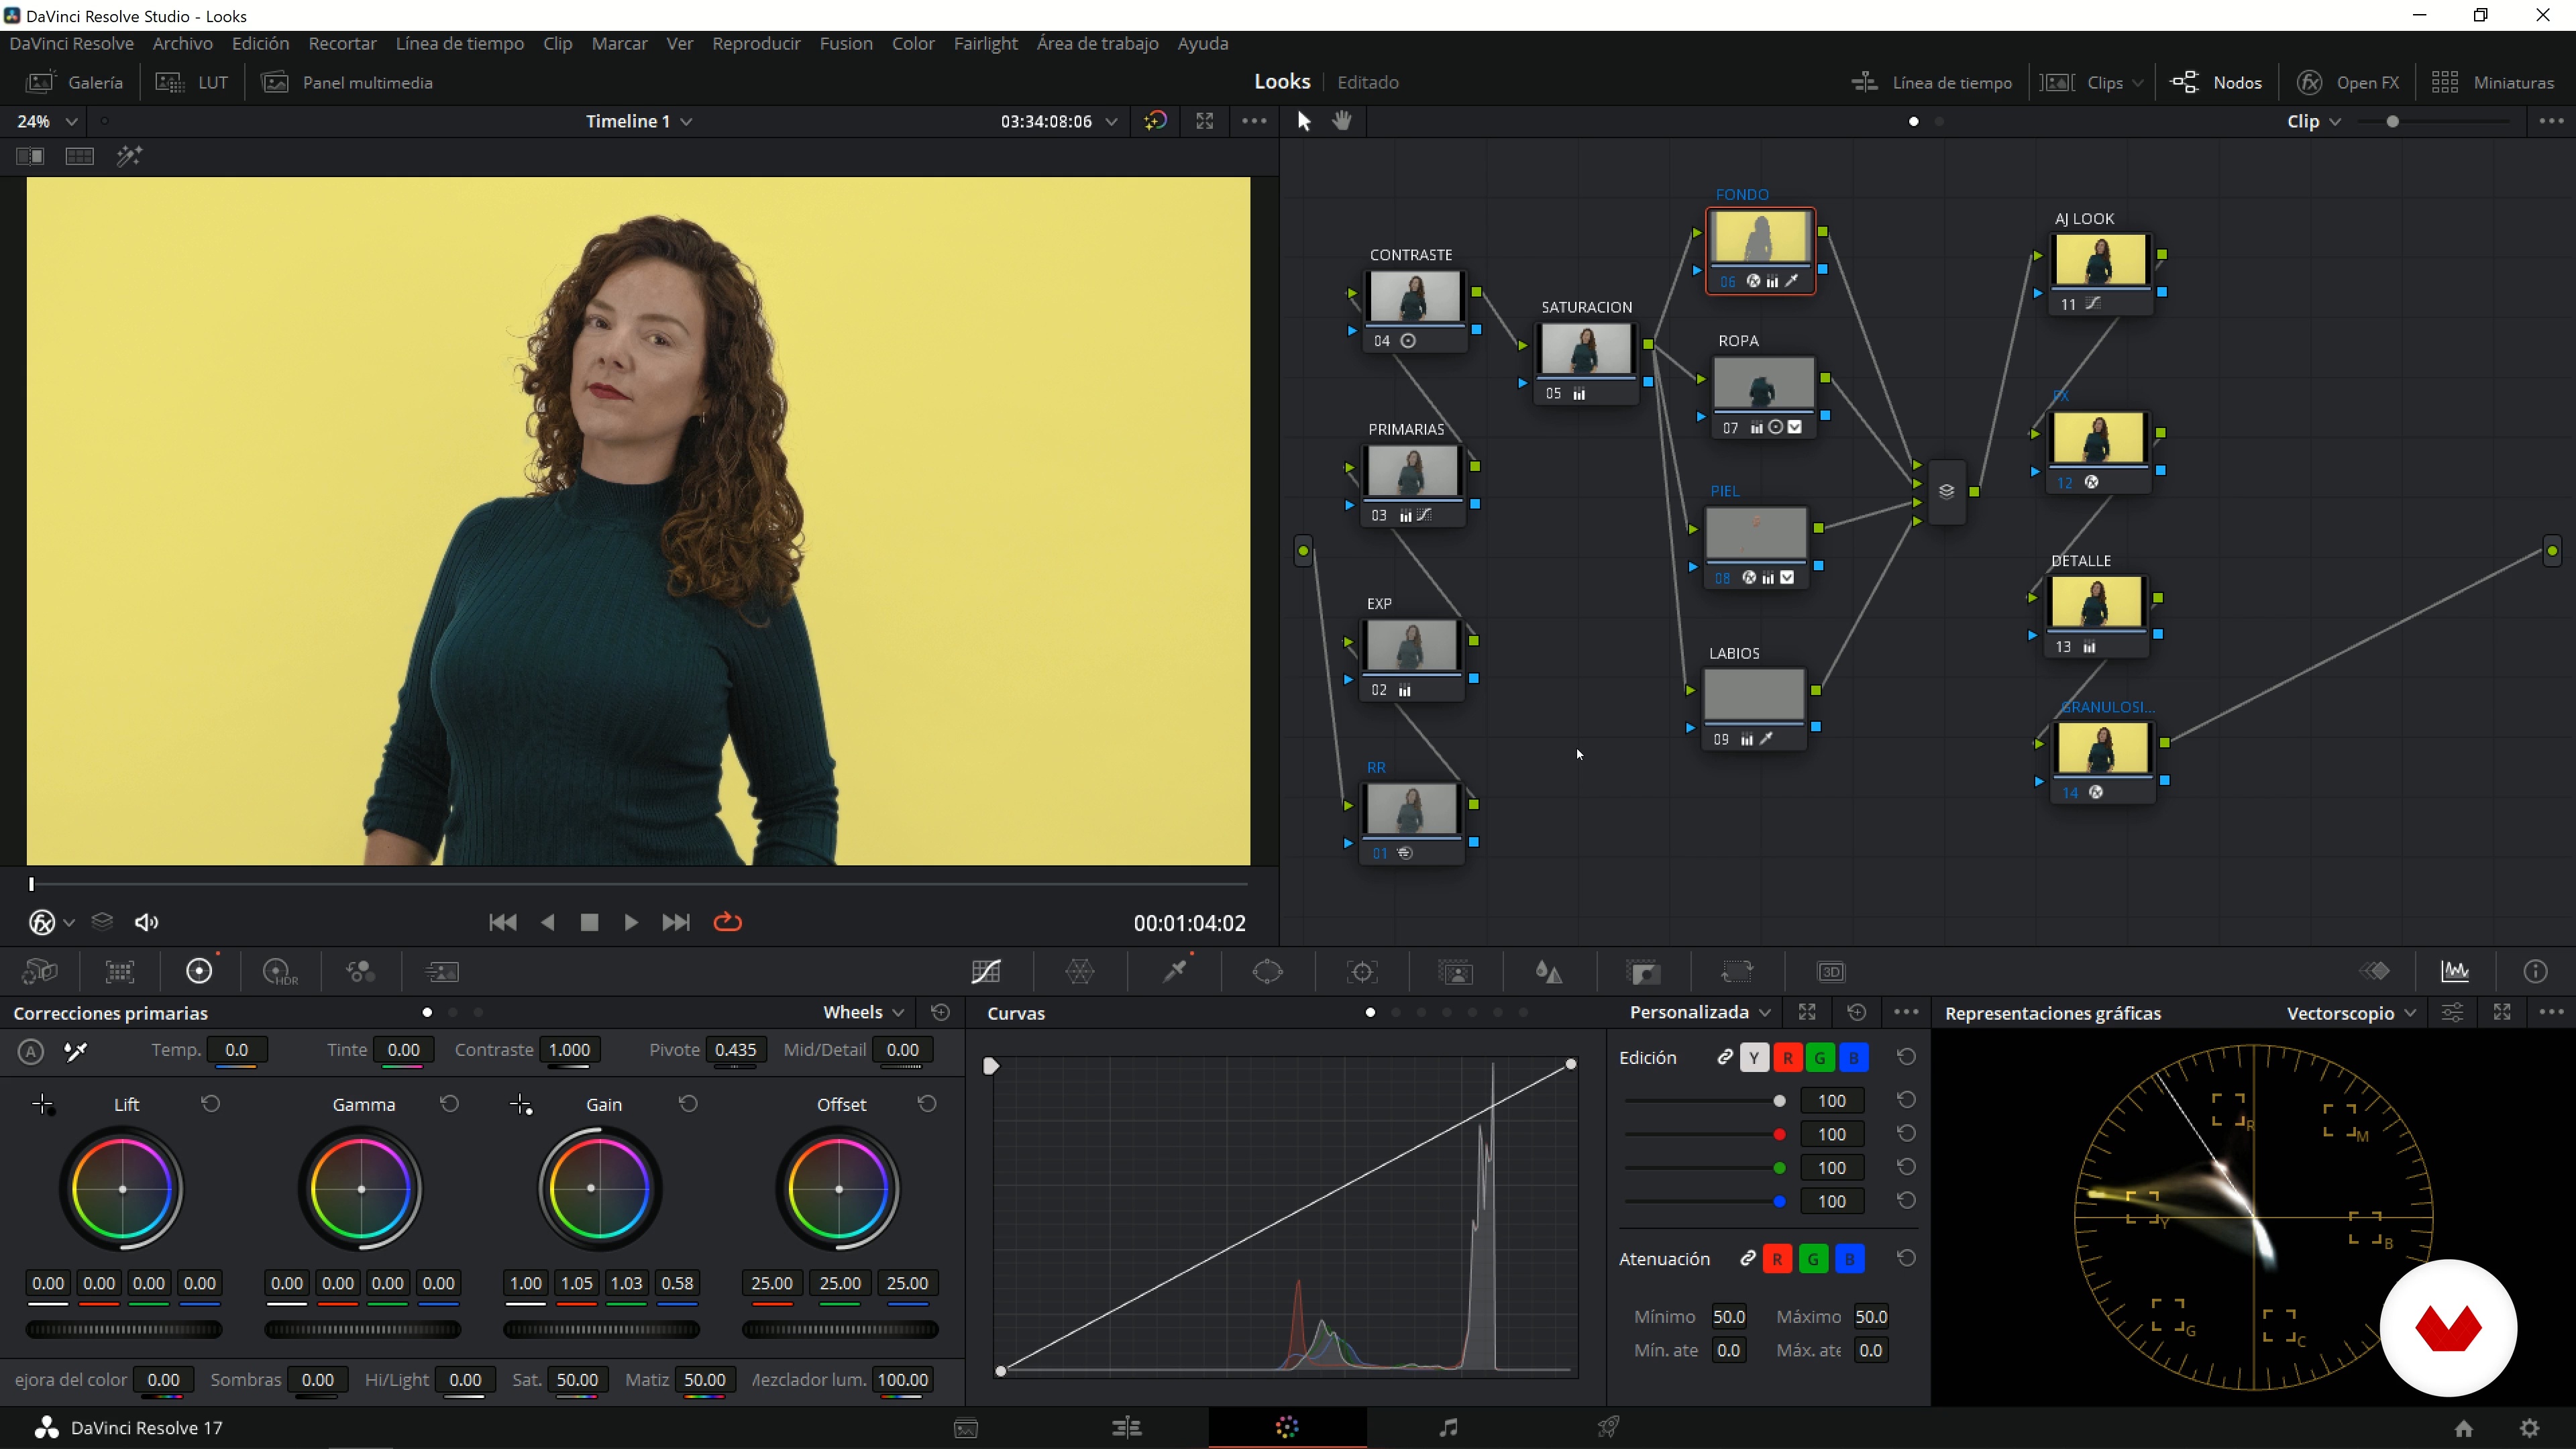Open the Ayuda menu
Image resolution: width=2576 pixels, height=1449 pixels.
point(1202,43)
